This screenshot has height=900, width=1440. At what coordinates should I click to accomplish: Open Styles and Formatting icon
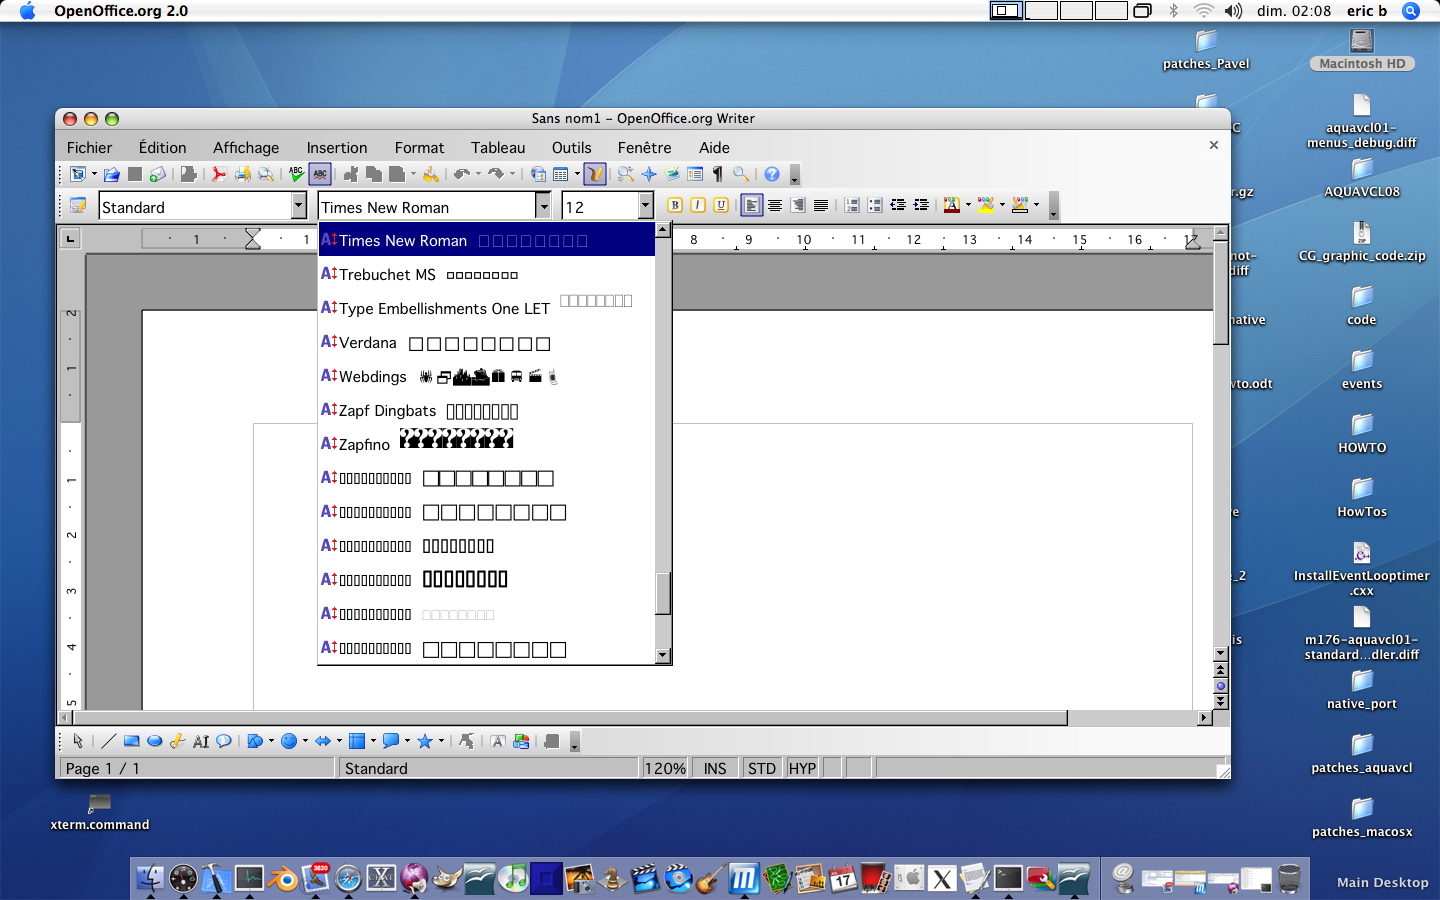(x=77, y=205)
